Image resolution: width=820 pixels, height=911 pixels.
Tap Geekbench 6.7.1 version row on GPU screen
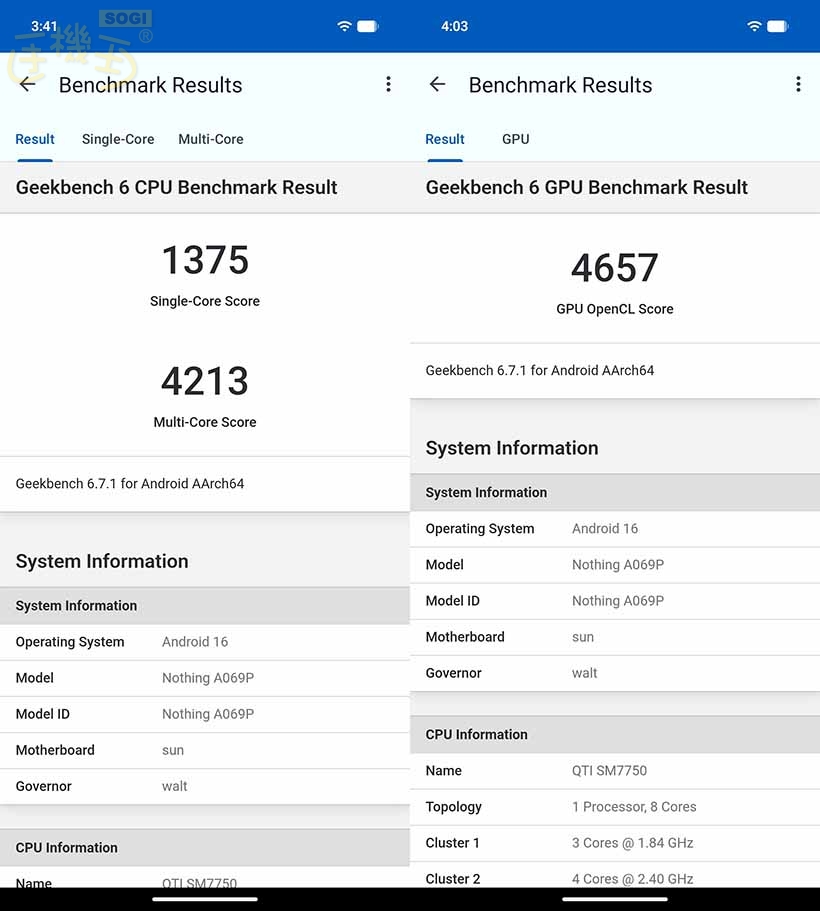(615, 371)
